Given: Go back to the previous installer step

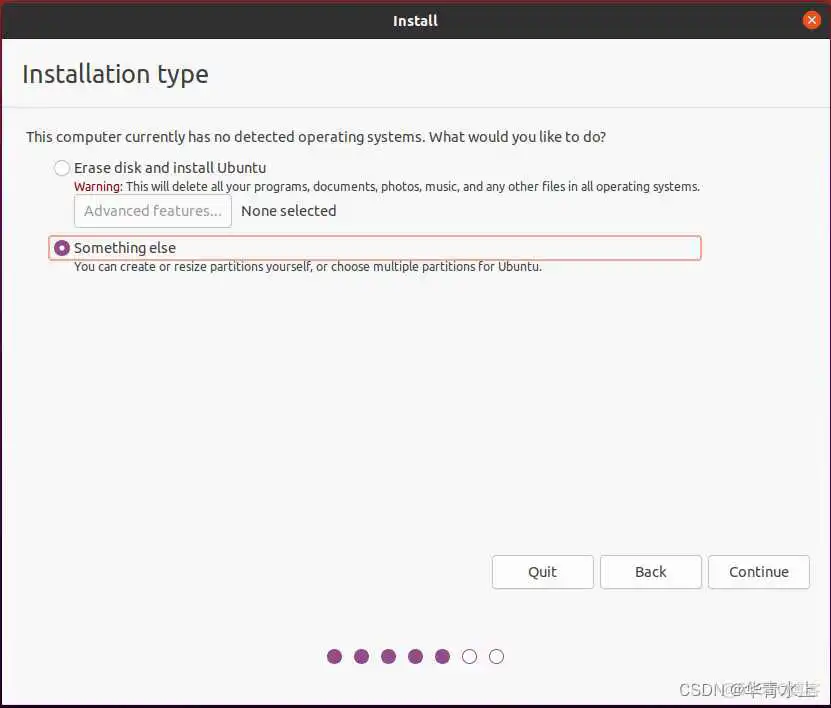Looking at the screenshot, I should click(650, 572).
